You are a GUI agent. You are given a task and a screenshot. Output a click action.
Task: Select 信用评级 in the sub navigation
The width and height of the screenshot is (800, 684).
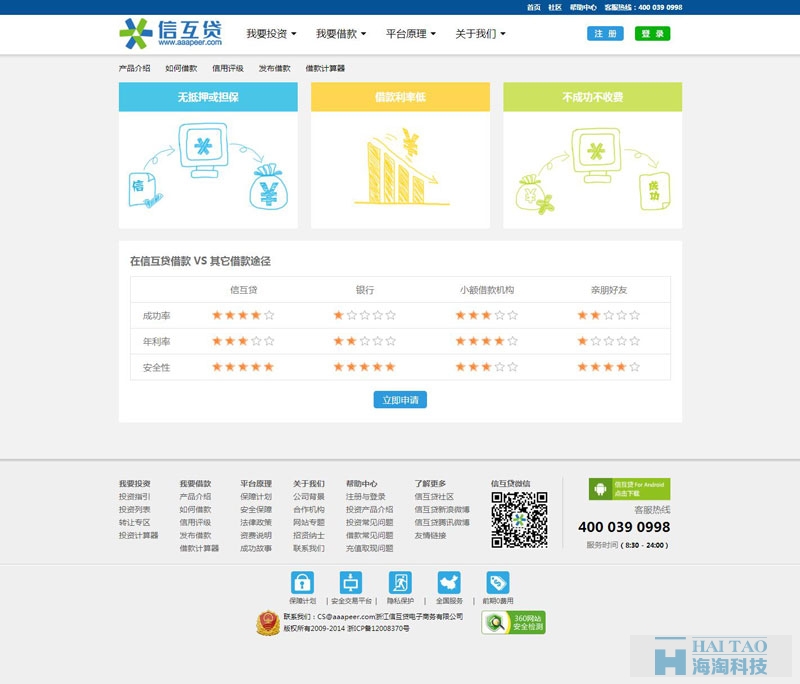click(x=228, y=68)
